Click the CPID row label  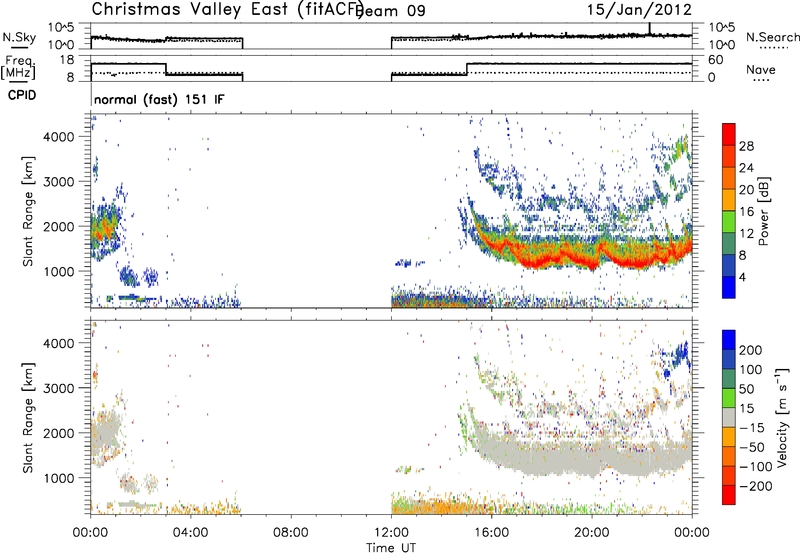pyautogui.click(x=22, y=95)
